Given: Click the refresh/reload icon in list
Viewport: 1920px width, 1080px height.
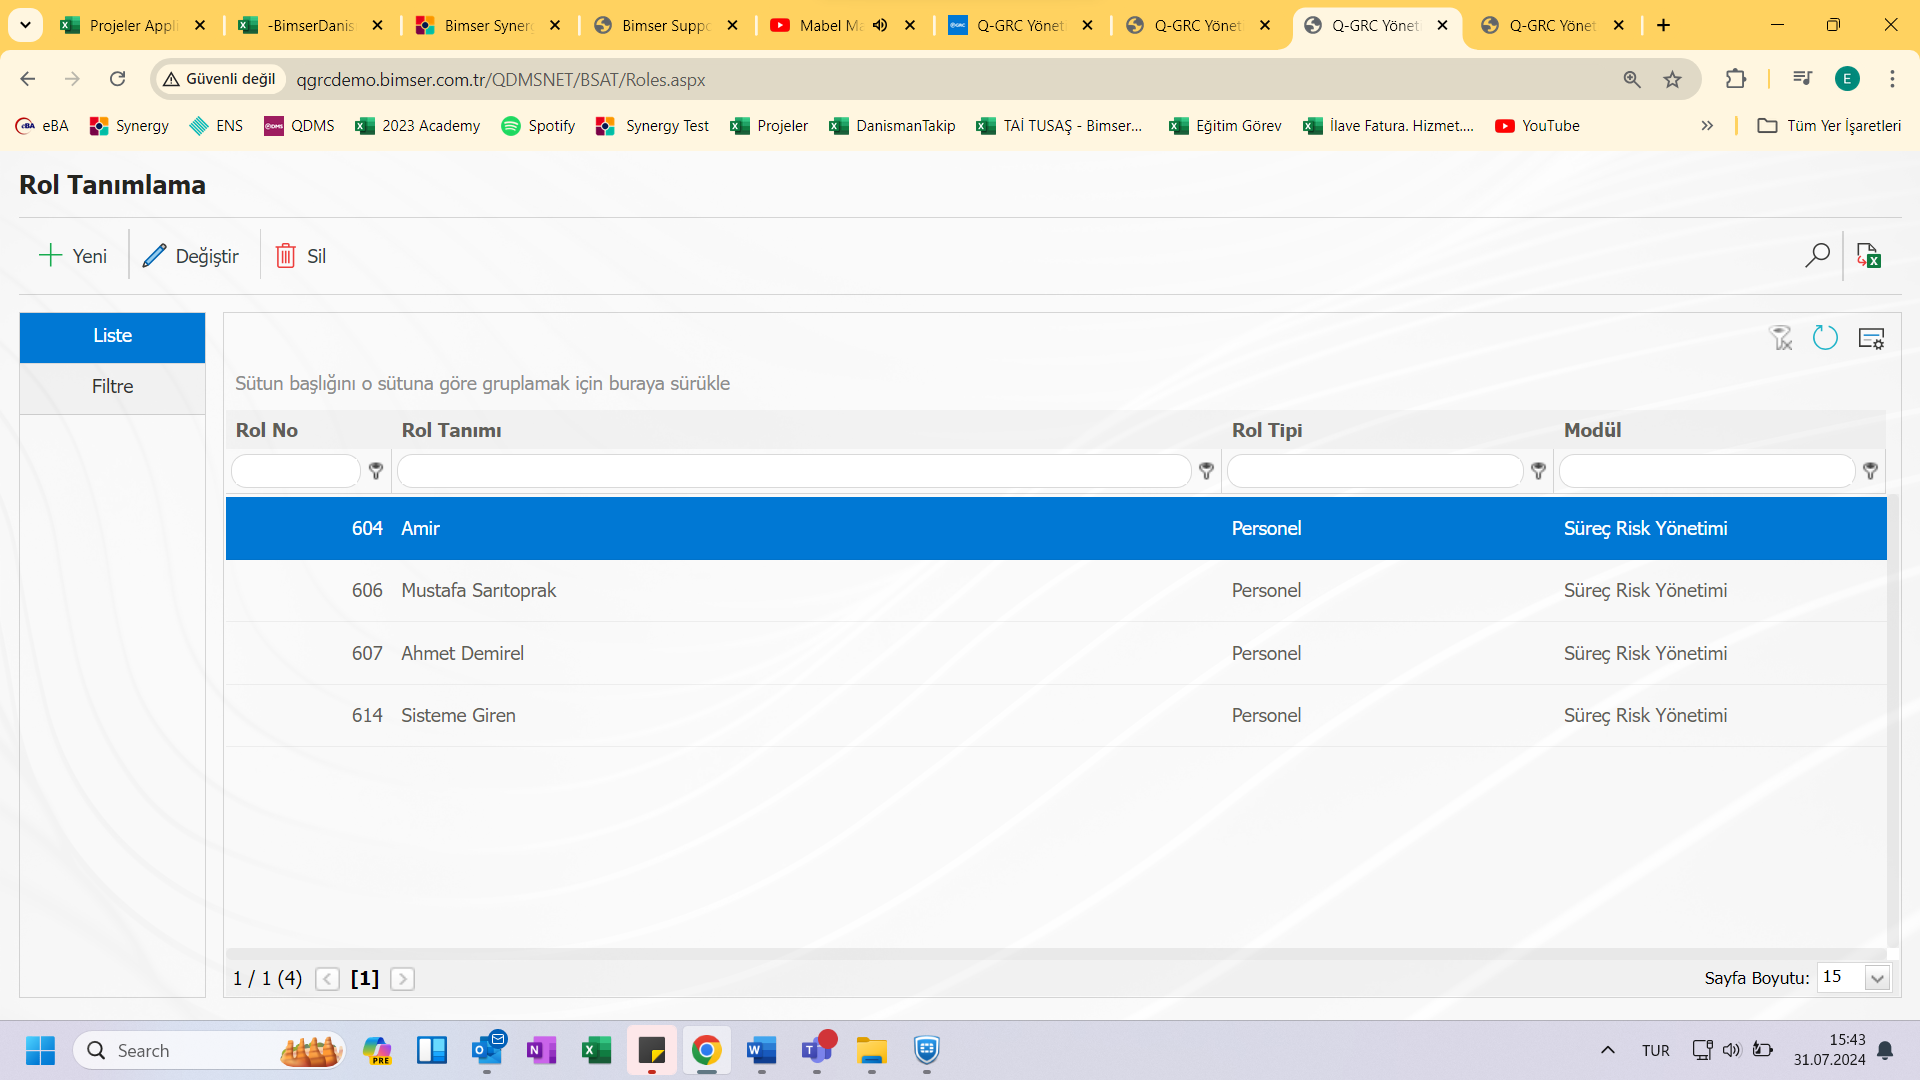Looking at the screenshot, I should coord(1826,339).
